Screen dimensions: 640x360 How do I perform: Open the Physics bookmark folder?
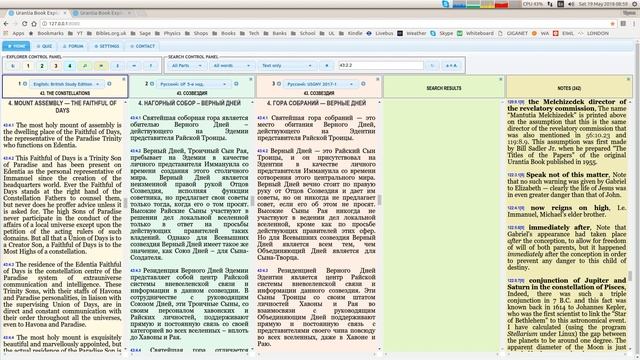[169, 33]
